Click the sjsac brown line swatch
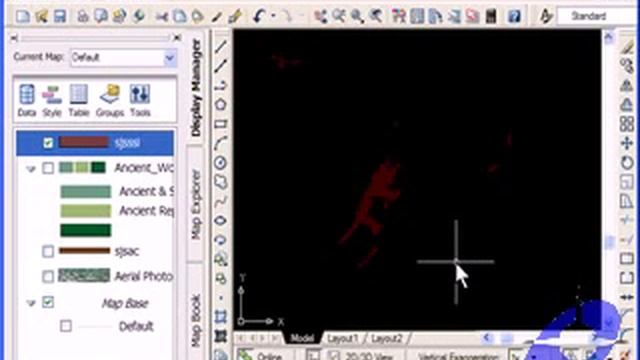Screen dimensions: 640x360 pos(84,250)
